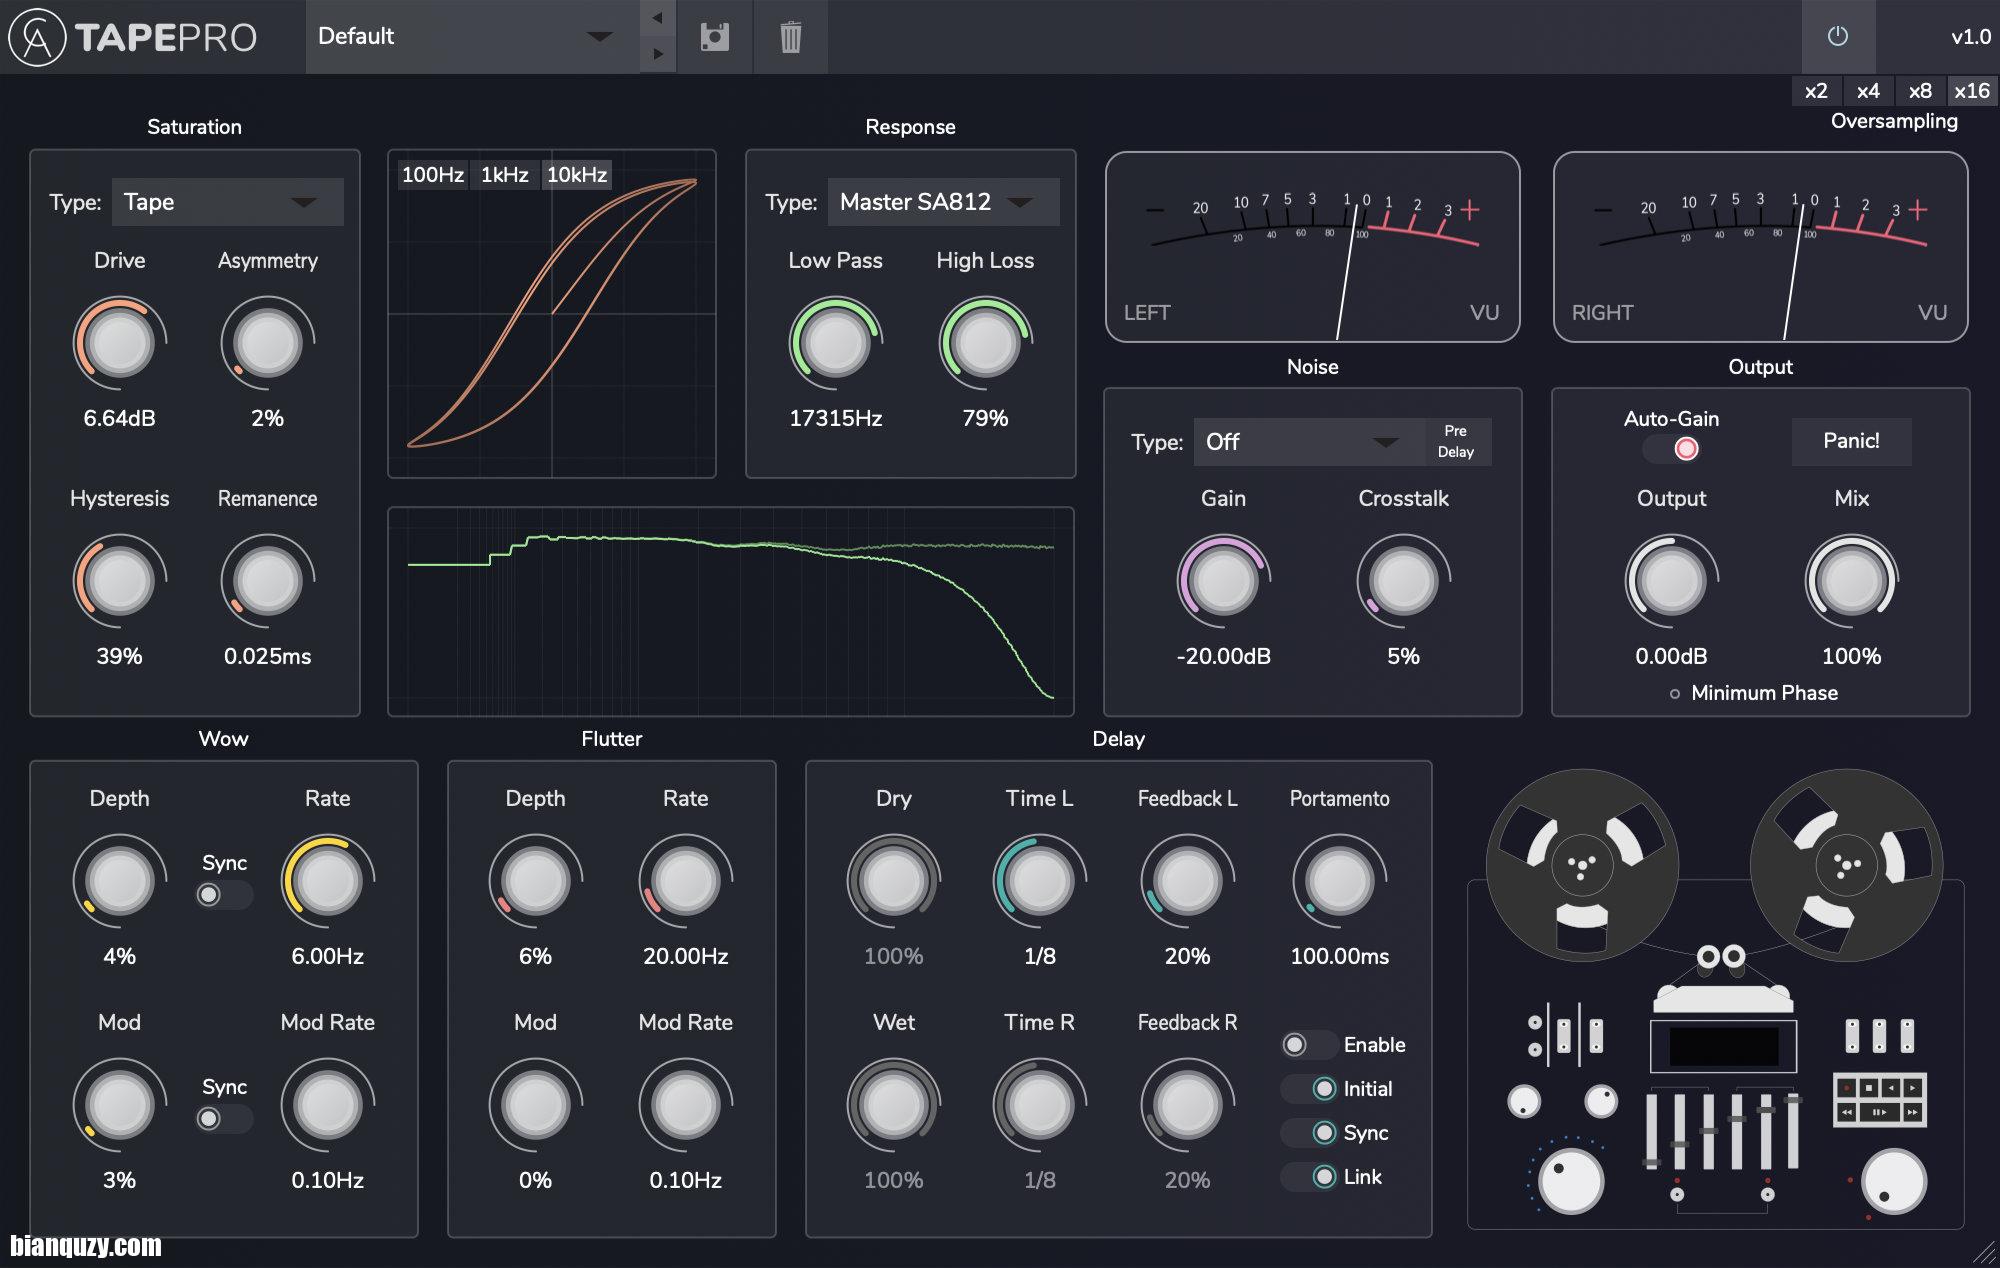The image size is (2000, 1268).
Task: Click the resize grip in the corner
Action: (x=1984, y=1252)
